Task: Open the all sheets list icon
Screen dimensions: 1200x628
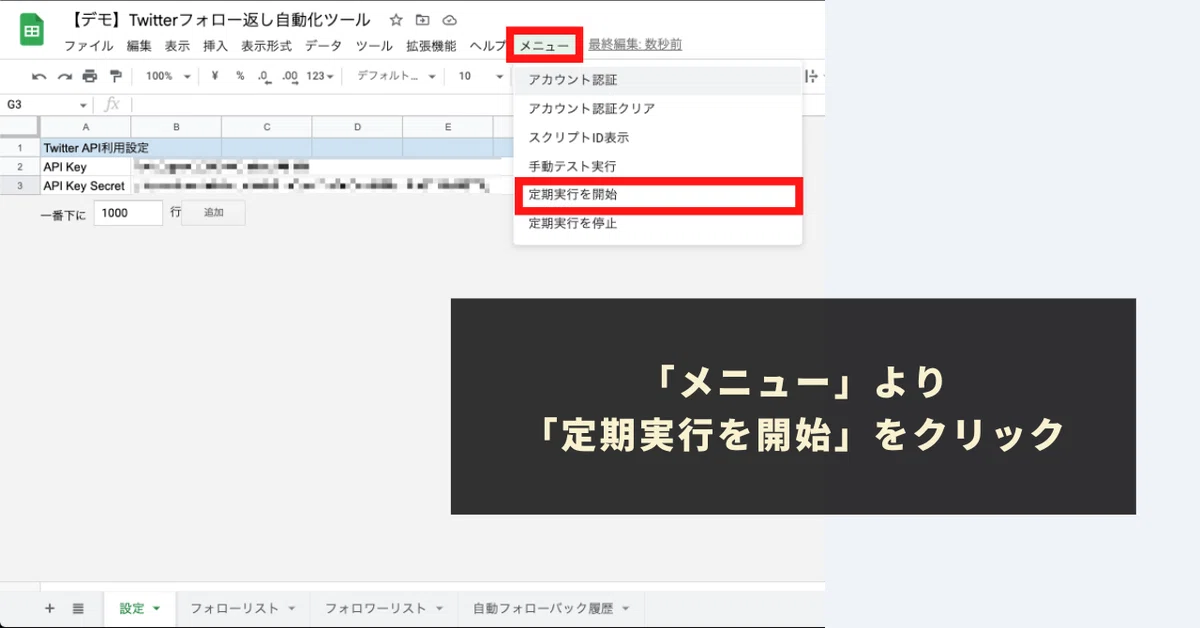Action: pyautogui.click(x=78, y=608)
